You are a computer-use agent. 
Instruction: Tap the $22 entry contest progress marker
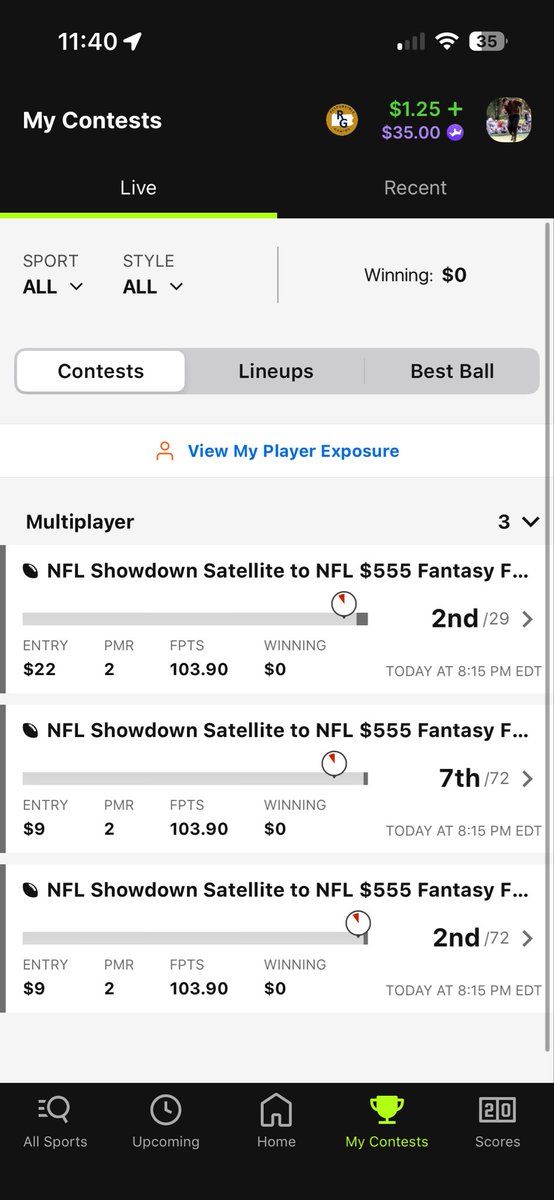tap(344, 603)
